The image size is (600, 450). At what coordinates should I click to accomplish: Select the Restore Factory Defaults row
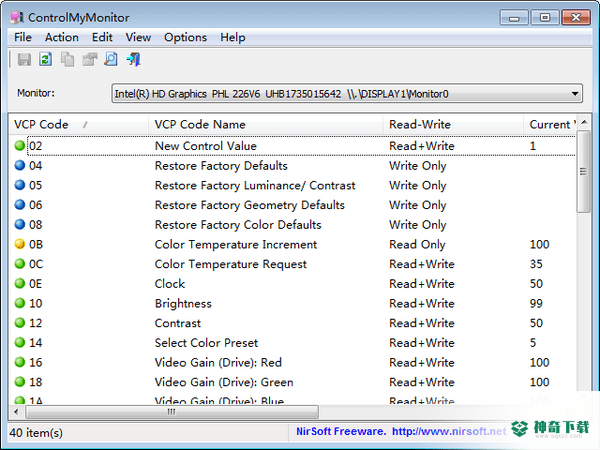click(293, 166)
